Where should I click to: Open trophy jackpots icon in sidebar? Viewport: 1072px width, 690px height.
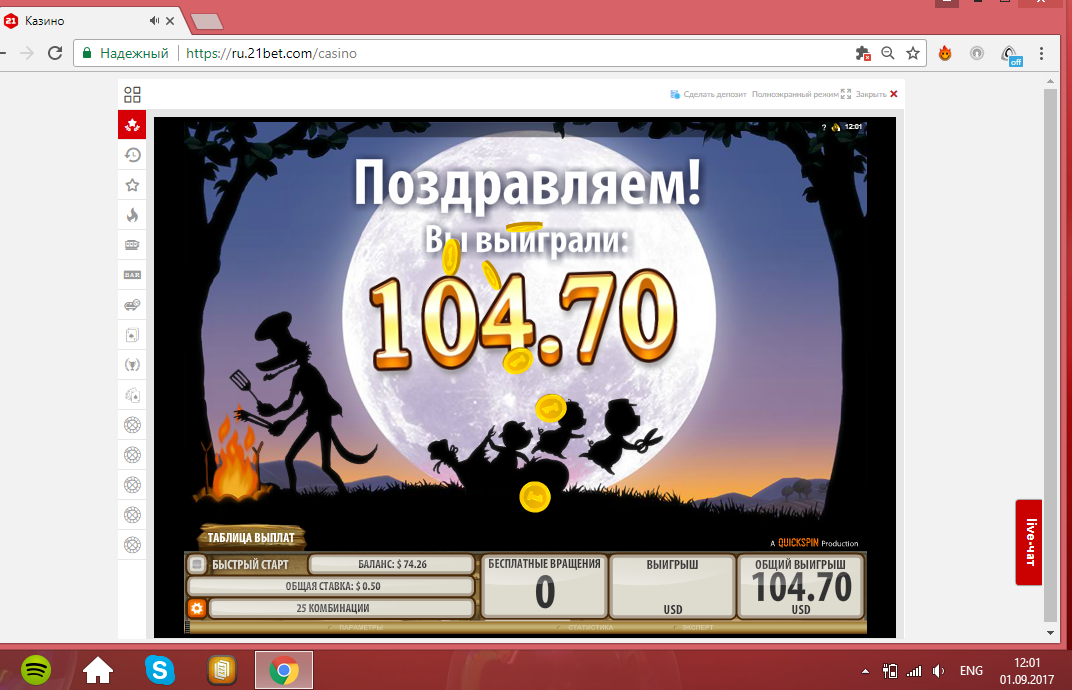tap(132, 364)
